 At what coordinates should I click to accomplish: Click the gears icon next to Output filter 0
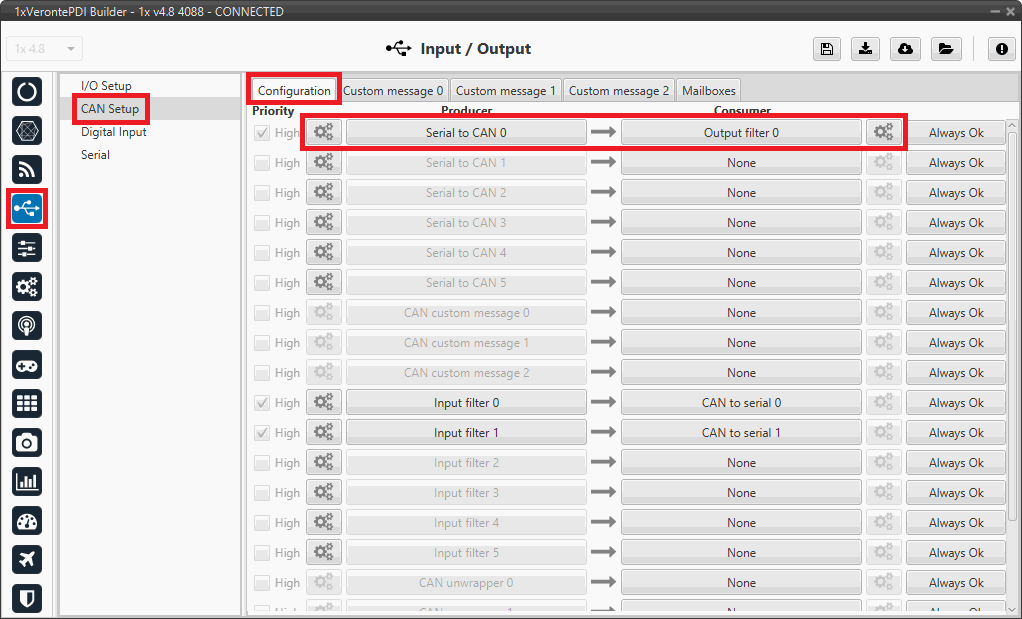[884, 133]
